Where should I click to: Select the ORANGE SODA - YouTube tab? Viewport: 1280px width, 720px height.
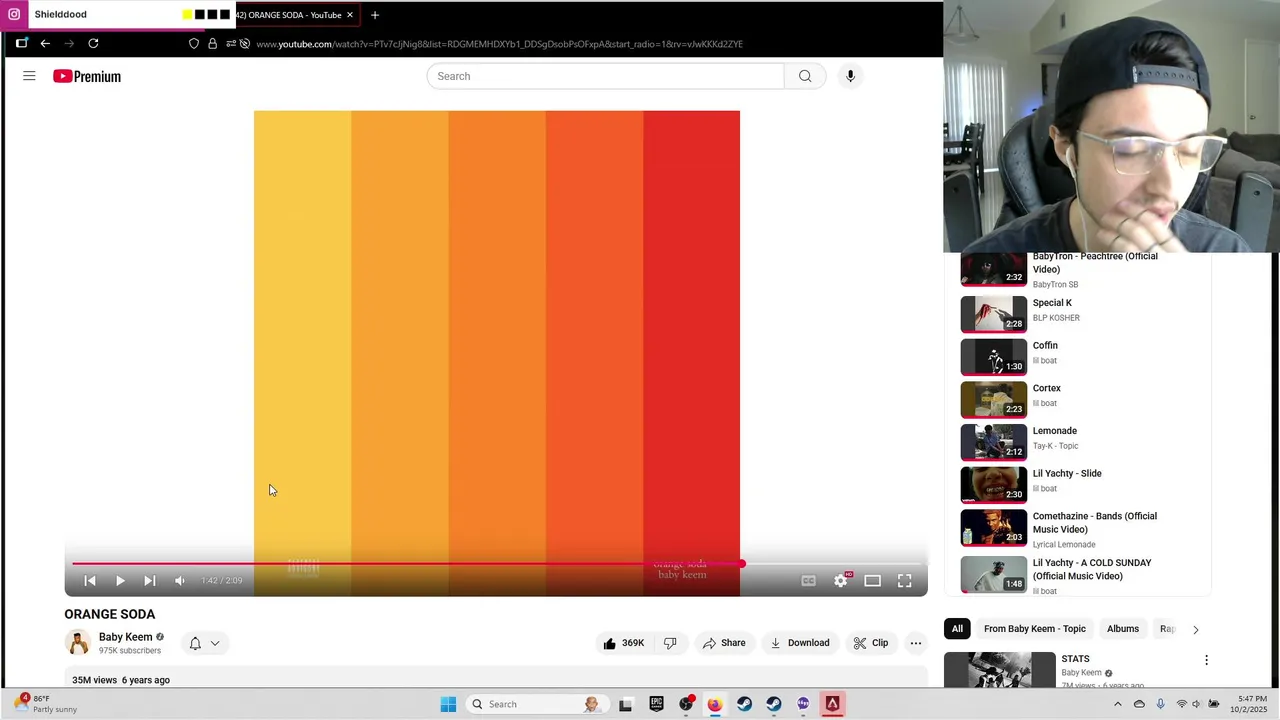pos(290,15)
